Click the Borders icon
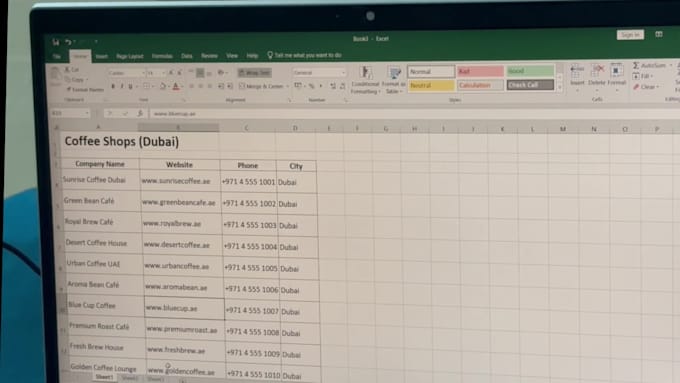 (146, 86)
